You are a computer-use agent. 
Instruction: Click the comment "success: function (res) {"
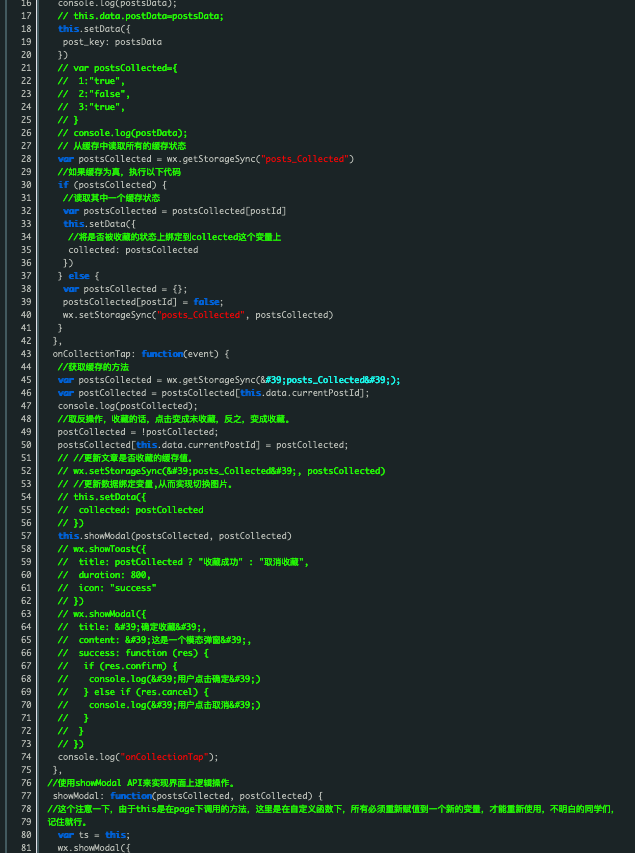[144, 653]
